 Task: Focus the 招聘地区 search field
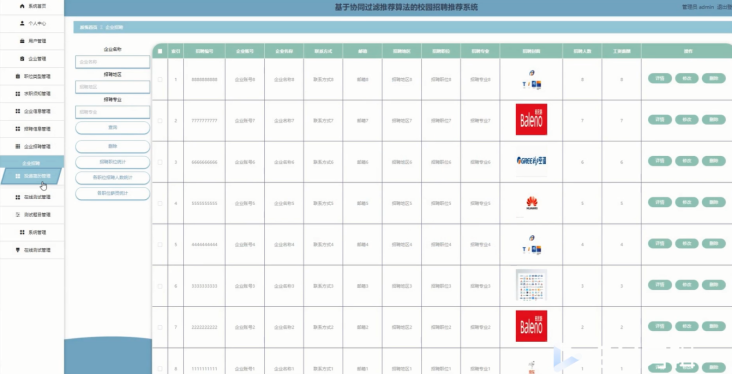(x=113, y=87)
